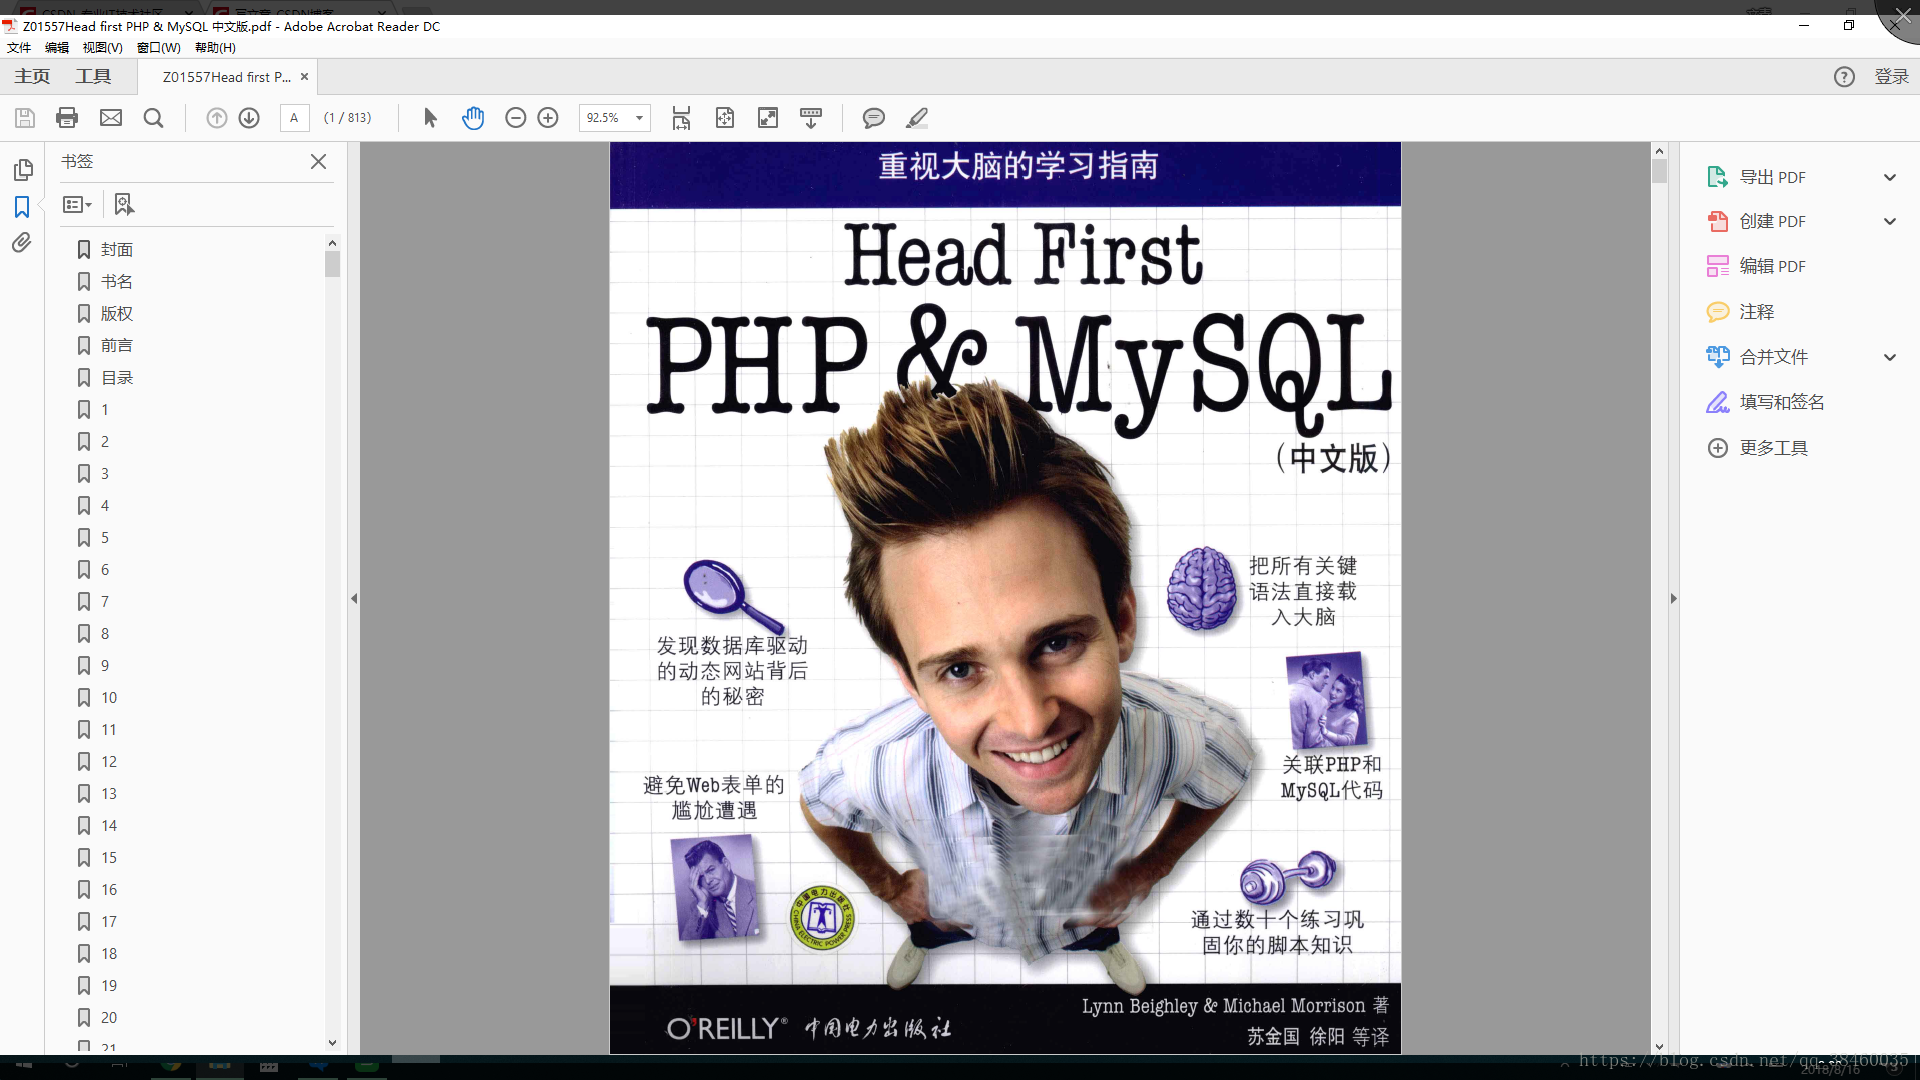Click document scrollbar down arrow
The height and width of the screenshot is (1080, 1920).
1659,1046
